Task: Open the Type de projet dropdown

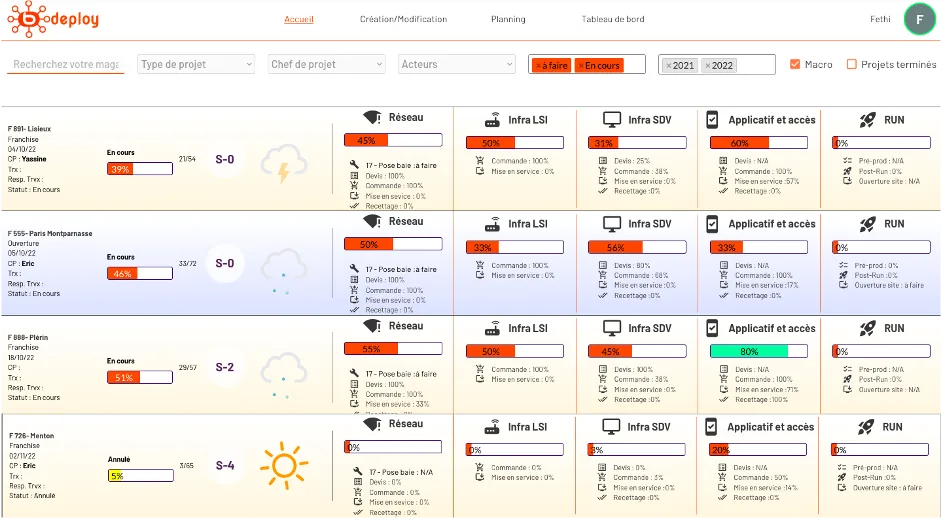Action: click(196, 64)
